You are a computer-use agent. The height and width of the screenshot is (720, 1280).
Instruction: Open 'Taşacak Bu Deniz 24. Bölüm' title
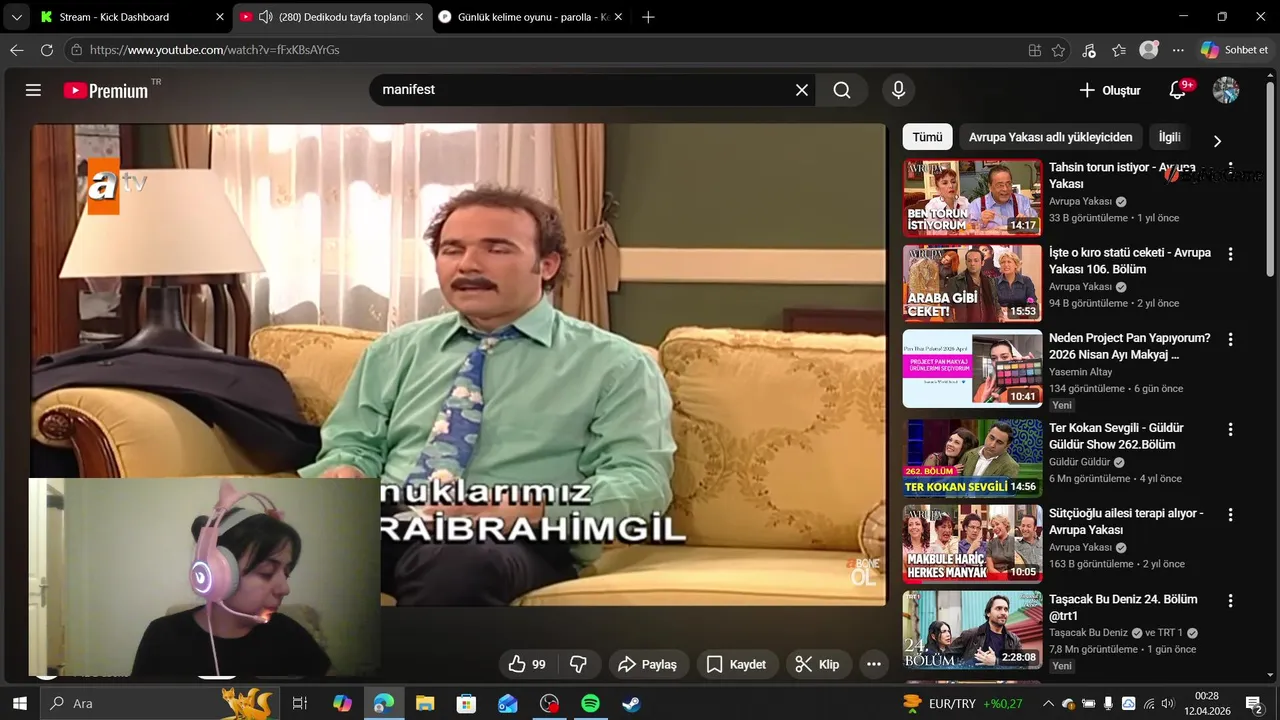coord(1123,607)
